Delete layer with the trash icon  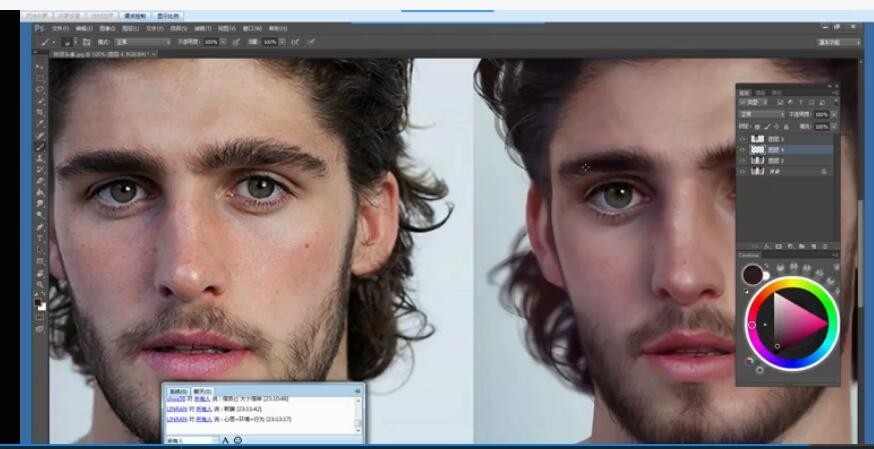click(x=826, y=246)
